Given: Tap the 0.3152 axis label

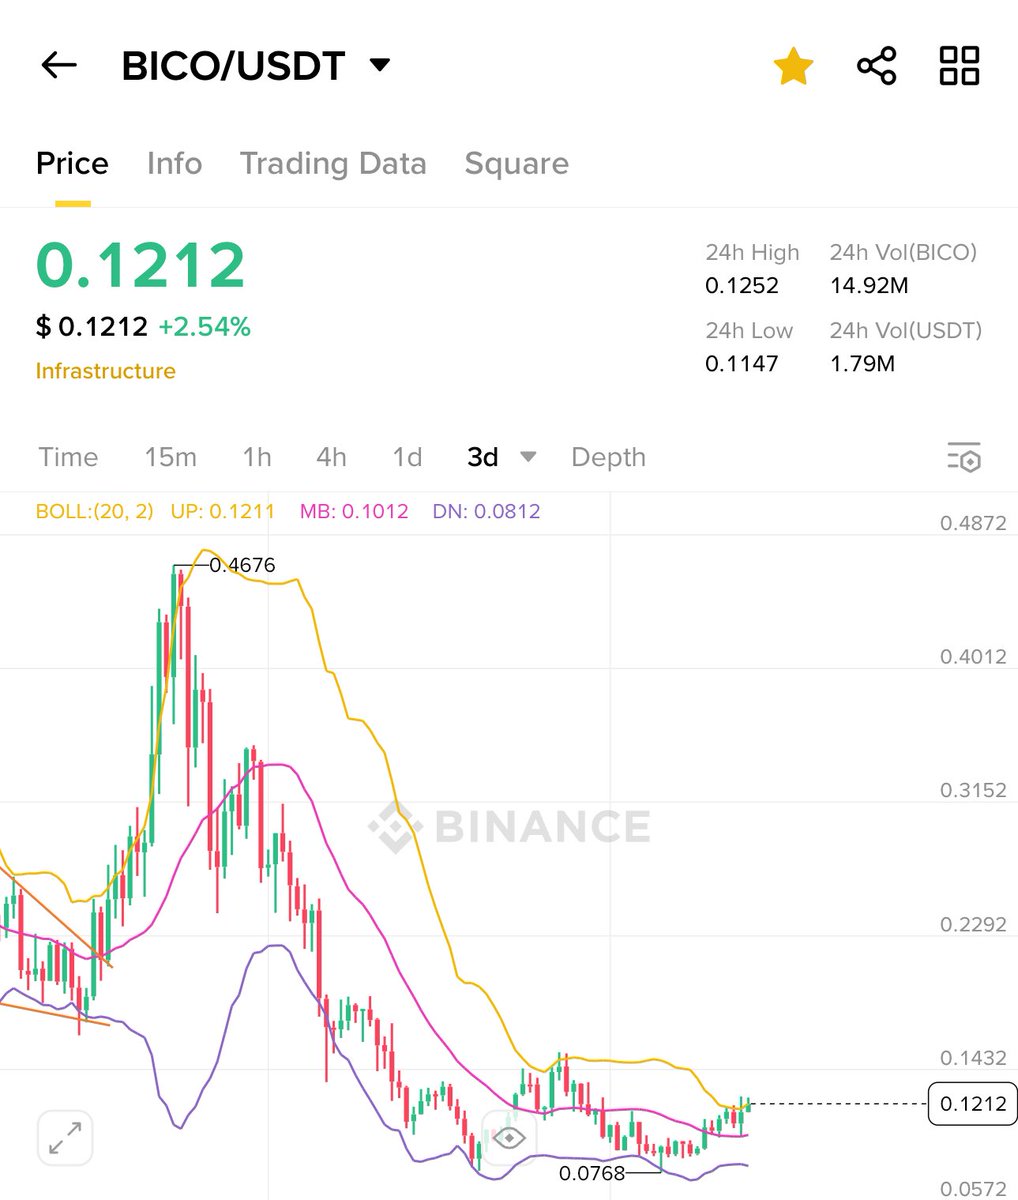Looking at the screenshot, I should 973,790.
